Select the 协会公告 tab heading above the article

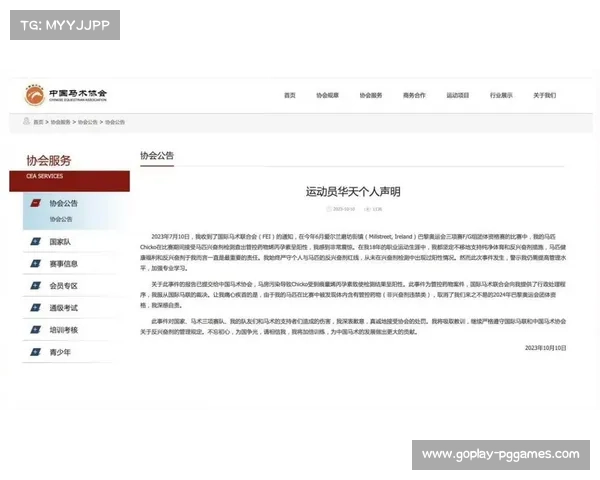(157, 156)
